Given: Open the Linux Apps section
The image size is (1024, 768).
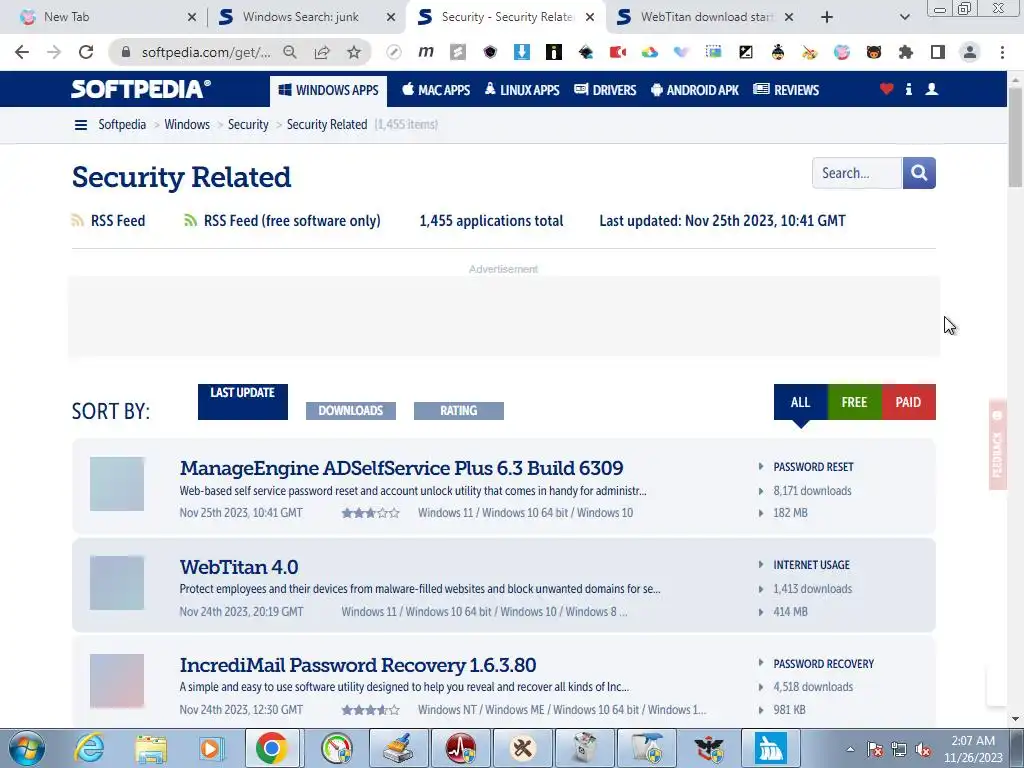Looking at the screenshot, I should point(522,90).
